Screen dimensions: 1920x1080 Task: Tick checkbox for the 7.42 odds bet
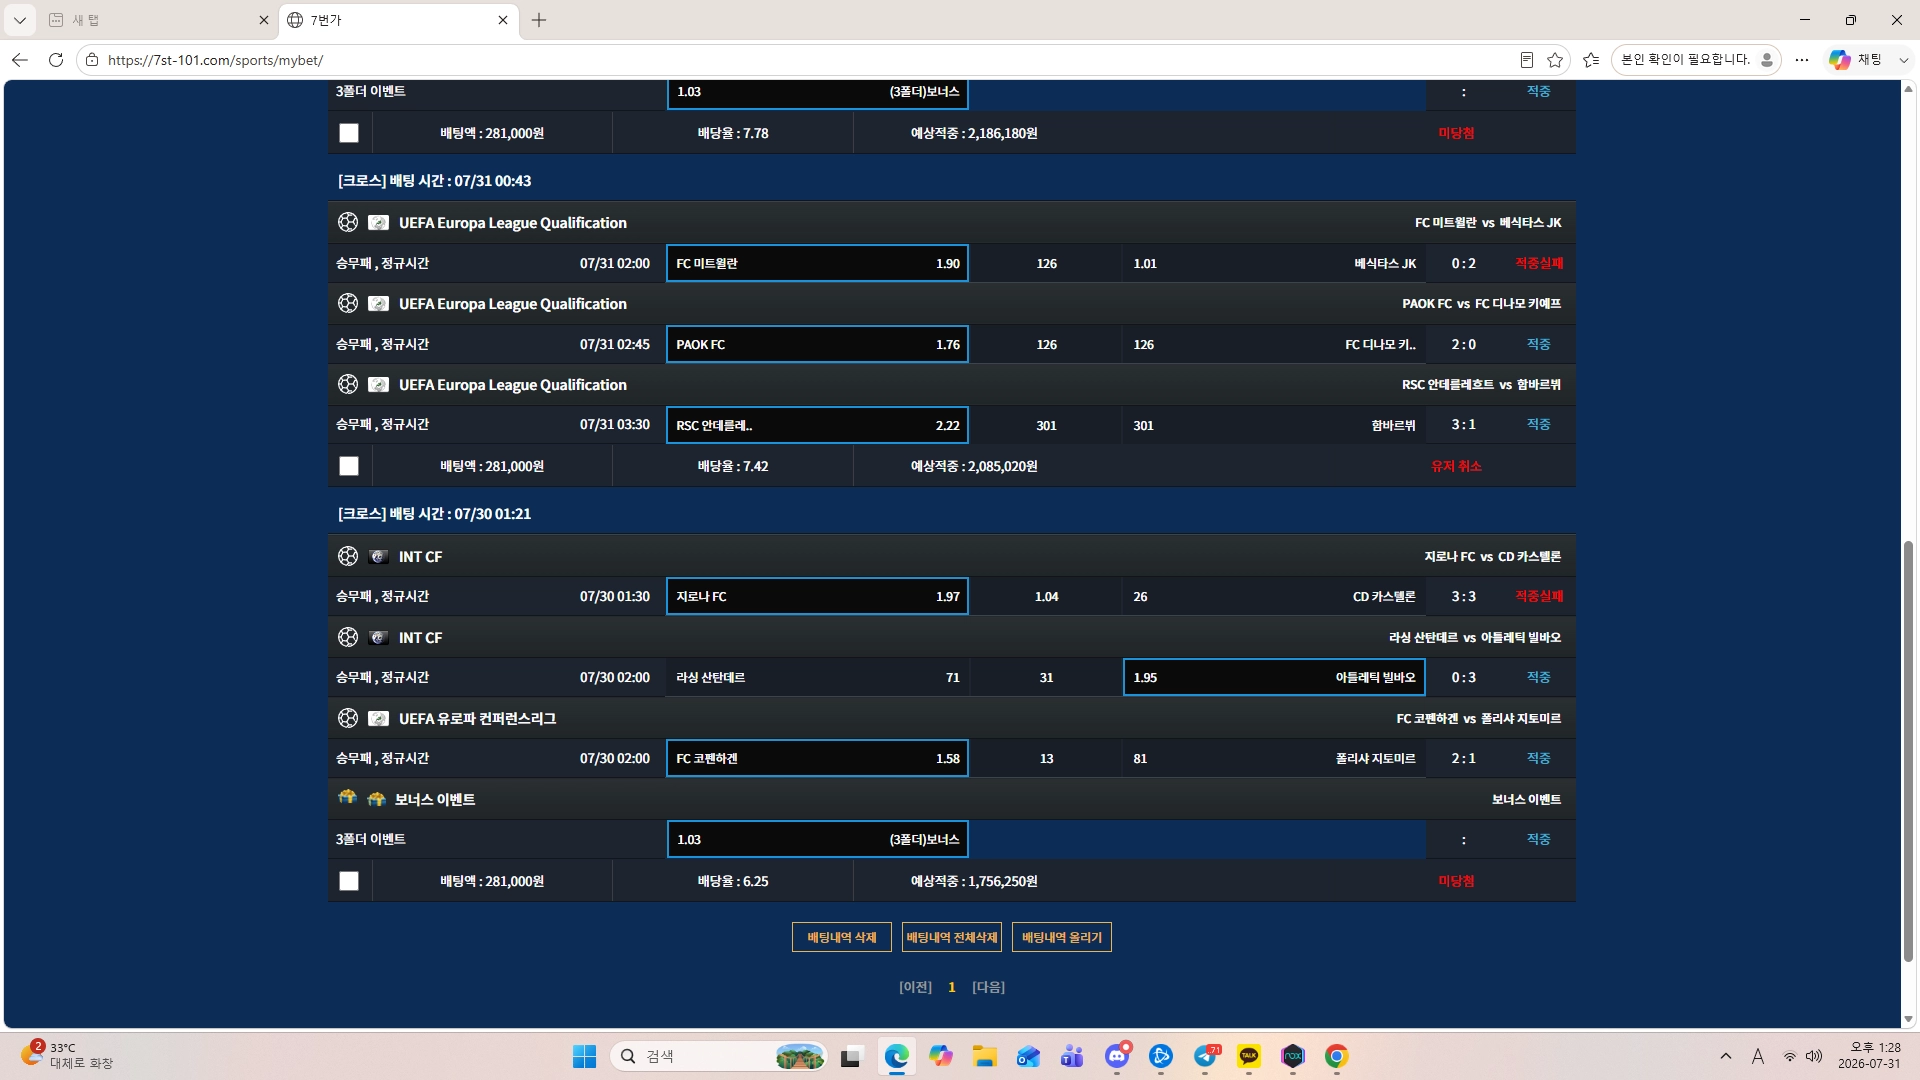[x=349, y=466]
